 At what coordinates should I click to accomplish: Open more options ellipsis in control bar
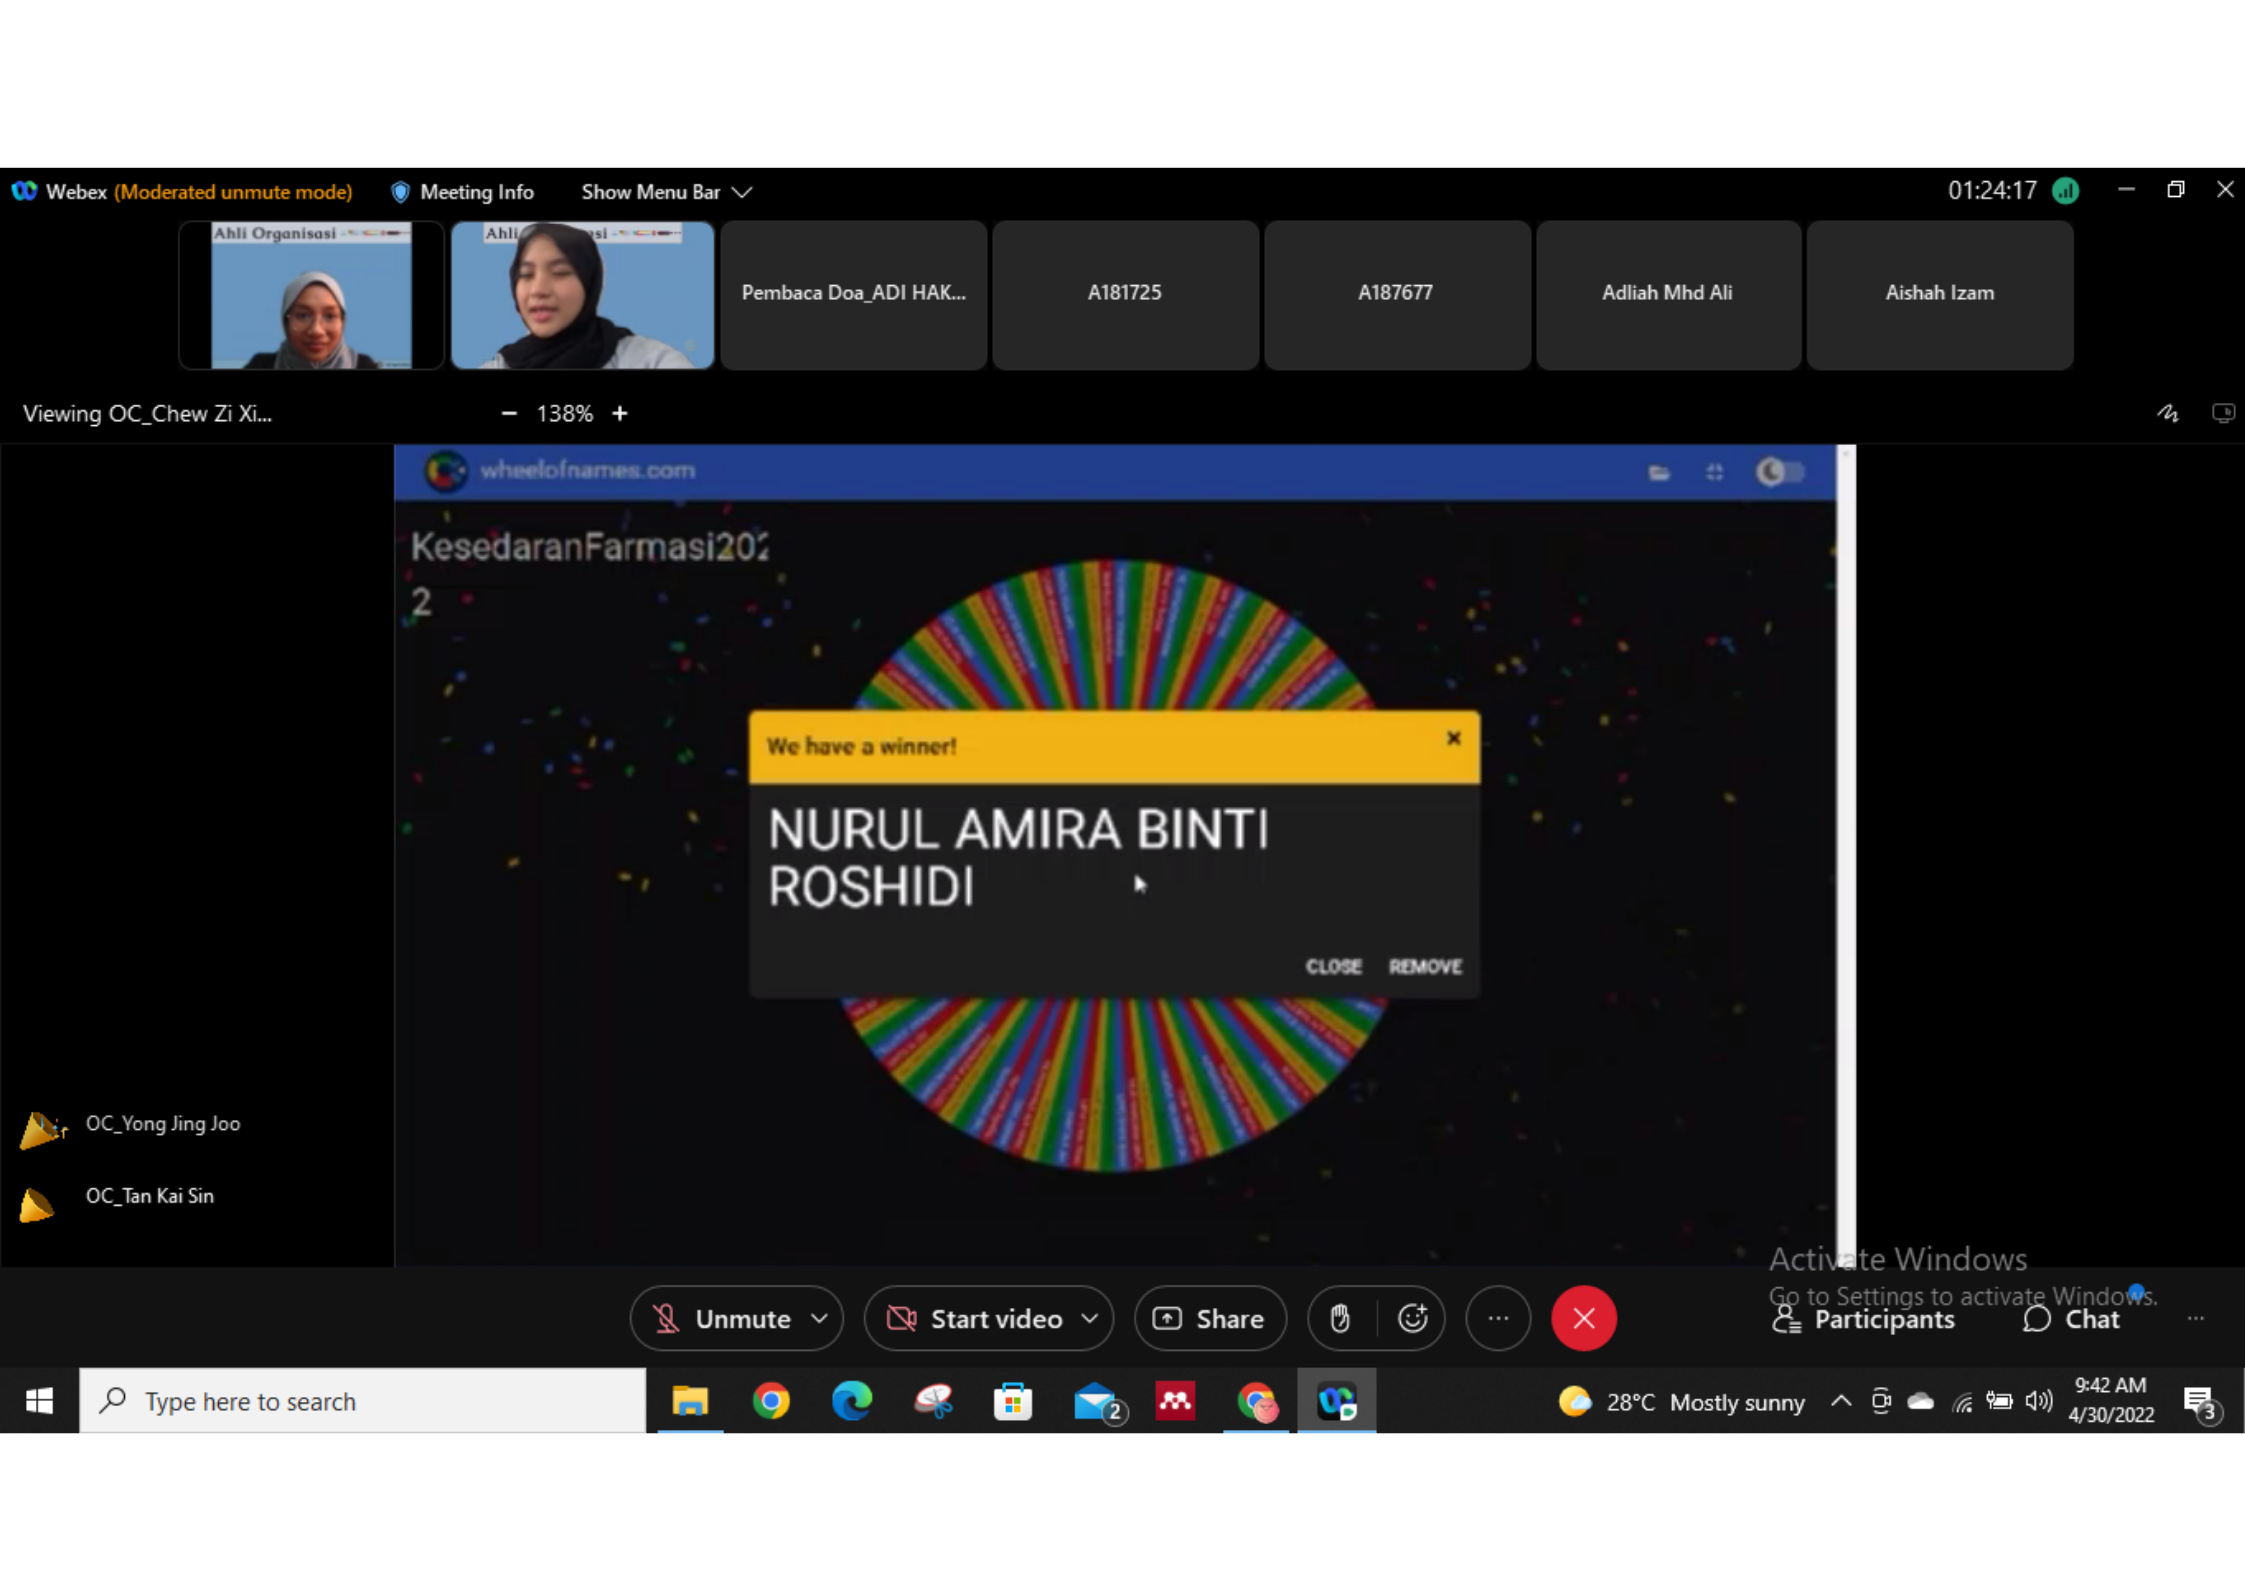point(1497,1318)
